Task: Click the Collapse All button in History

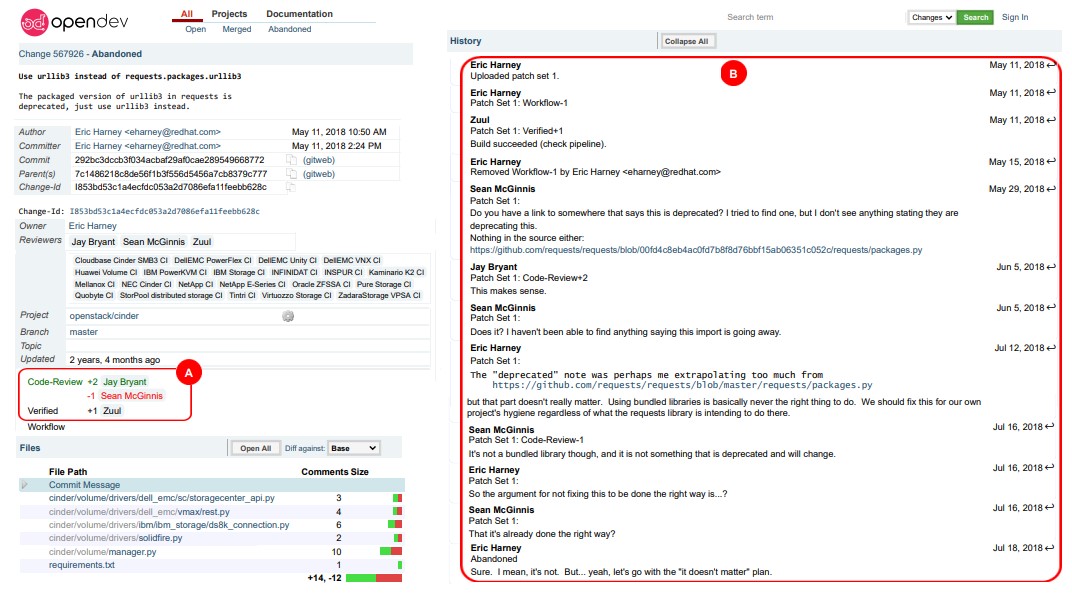Action: pos(686,39)
